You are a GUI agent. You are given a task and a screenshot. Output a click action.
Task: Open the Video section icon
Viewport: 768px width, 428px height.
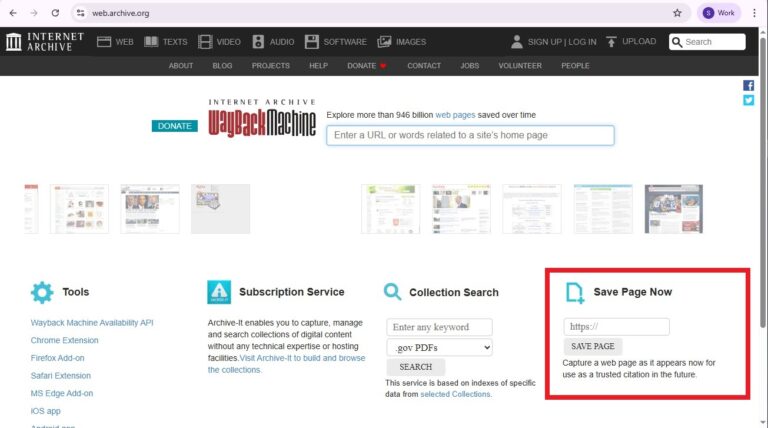coord(205,42)
